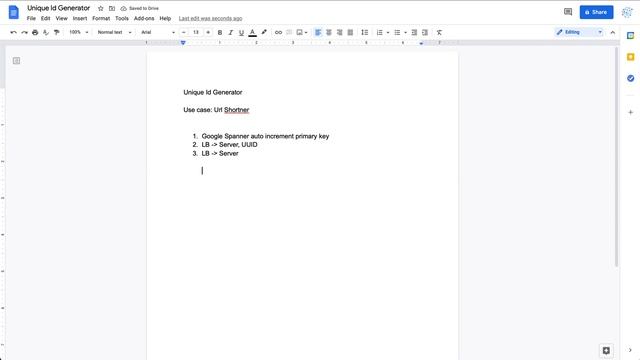Open the Google Docs home icon
The height and width of the screenshot is (360, 640).
point(13,12)
